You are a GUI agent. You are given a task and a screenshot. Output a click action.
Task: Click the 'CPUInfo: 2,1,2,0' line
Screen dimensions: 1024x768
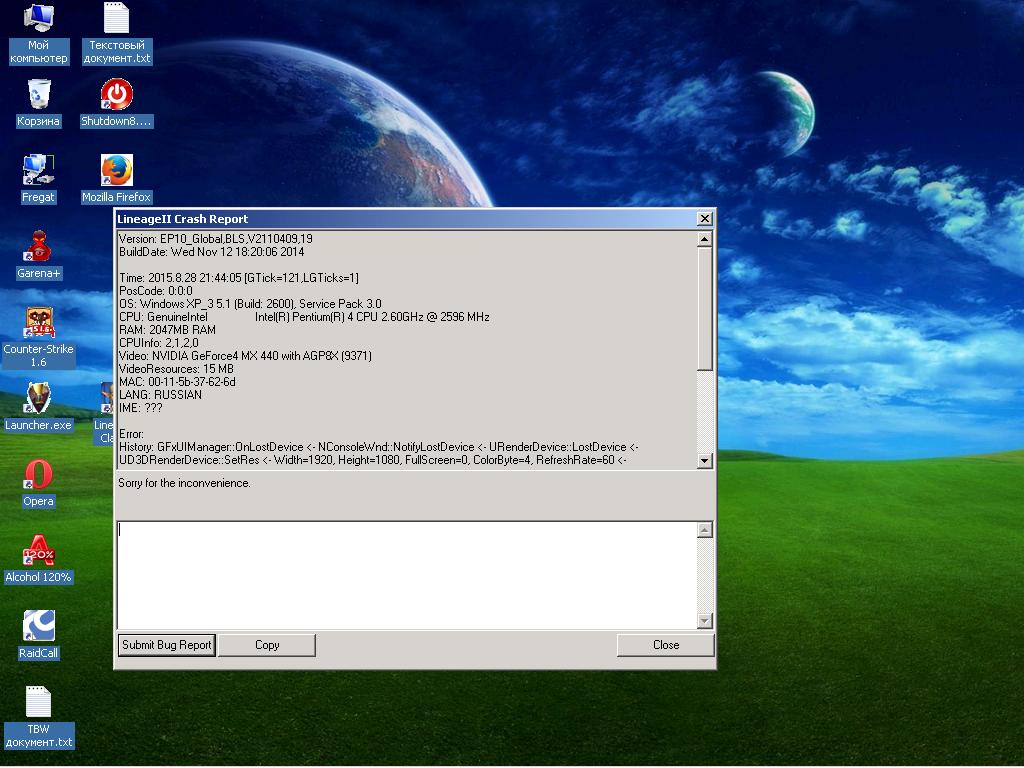pos(159,344)
